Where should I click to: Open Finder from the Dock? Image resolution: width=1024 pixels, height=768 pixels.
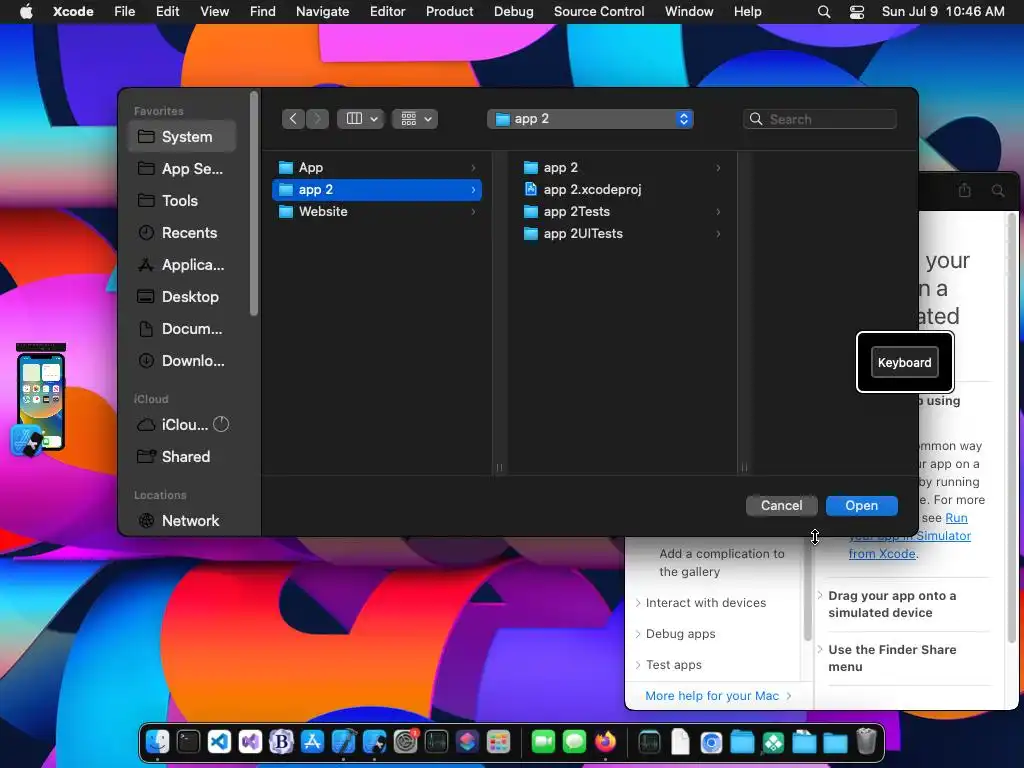pyautogui.click(x=157, y=742)
